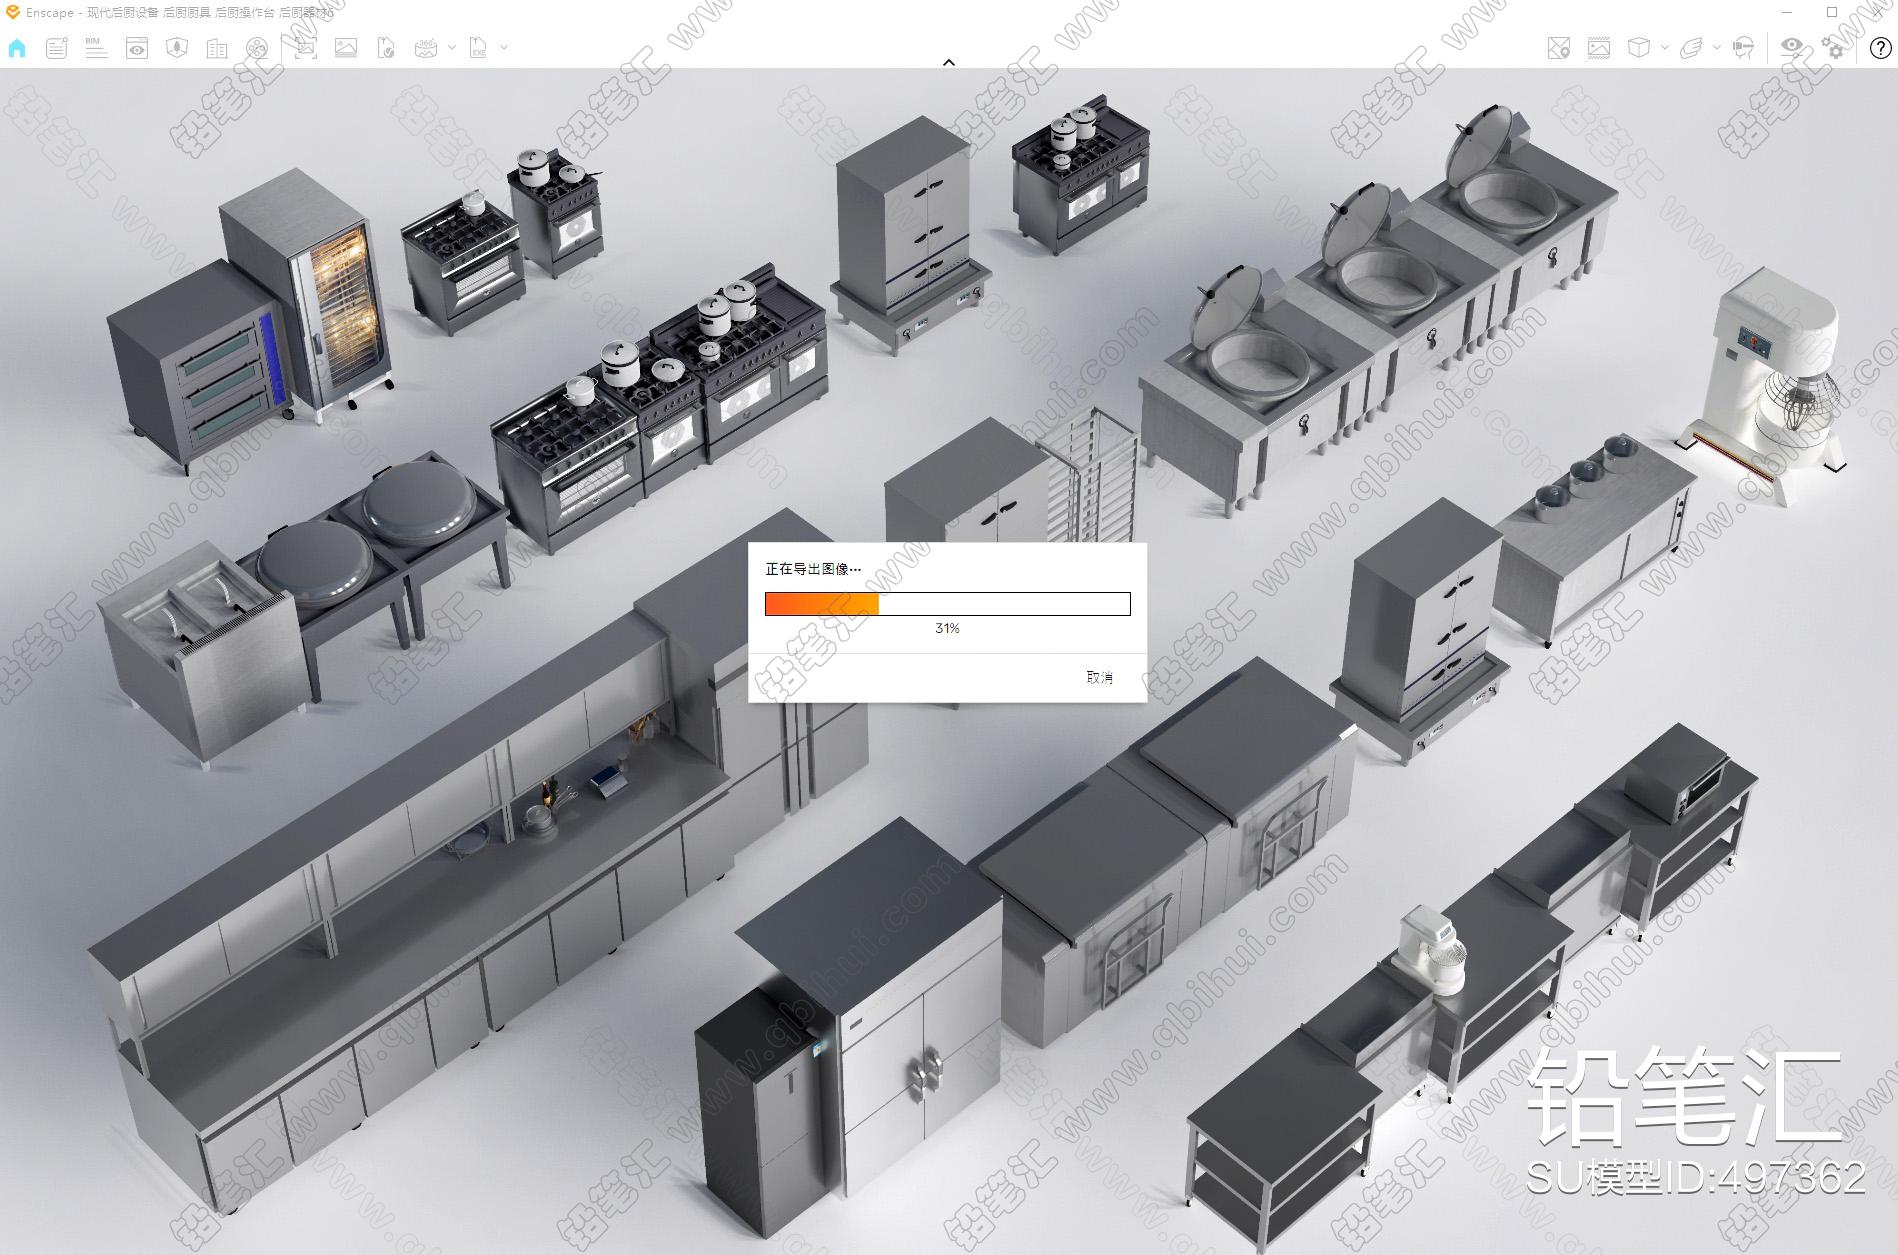Open General Settings gears icon

pyautogui.click(x=1833, y=47)
